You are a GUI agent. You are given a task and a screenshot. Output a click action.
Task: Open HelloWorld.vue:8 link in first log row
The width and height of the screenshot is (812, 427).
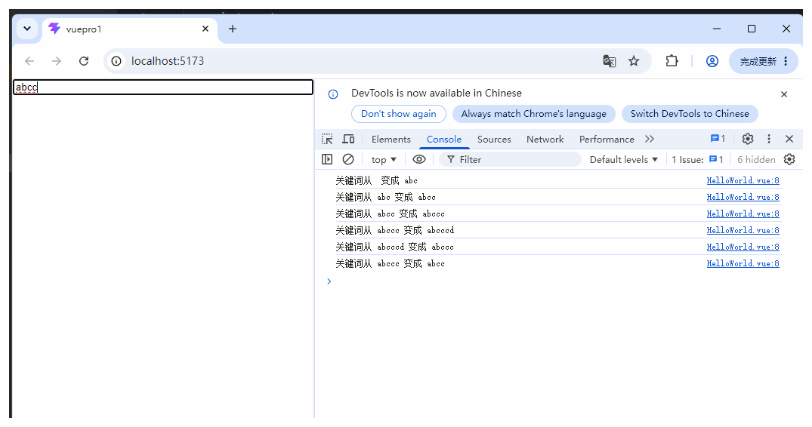click(743, 180)
